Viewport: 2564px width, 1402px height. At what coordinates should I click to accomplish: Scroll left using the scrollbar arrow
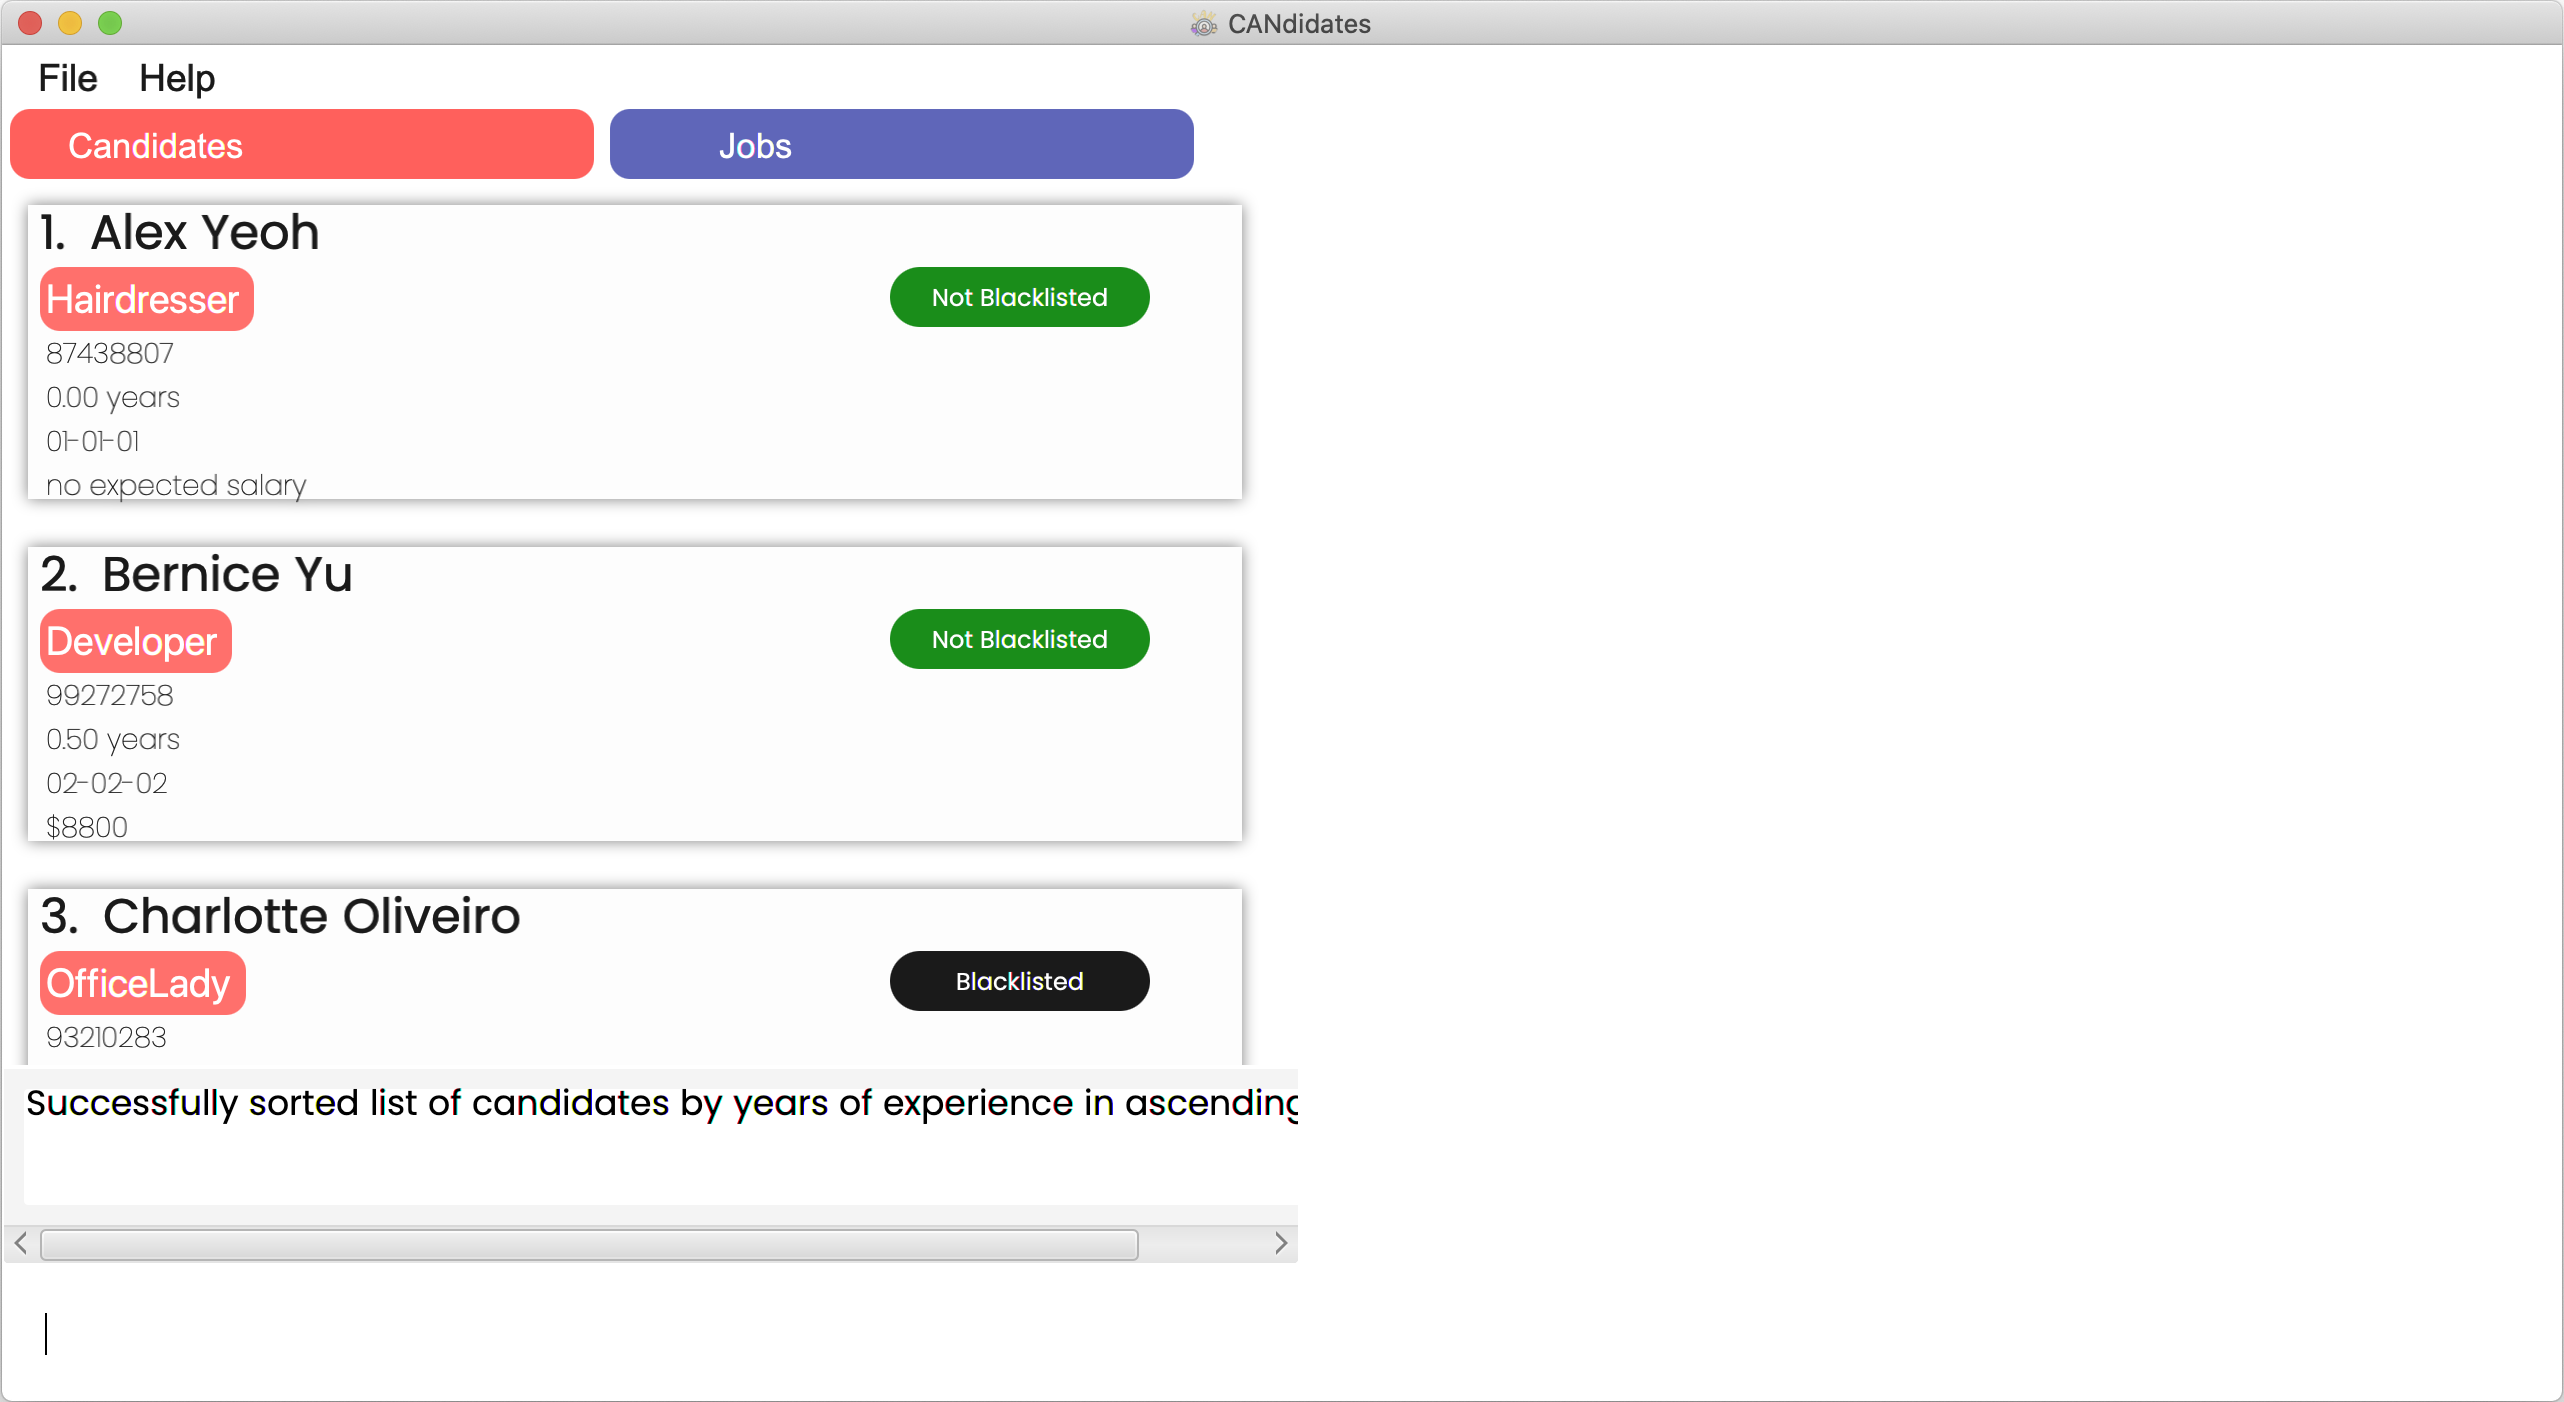coord(21,1243)
